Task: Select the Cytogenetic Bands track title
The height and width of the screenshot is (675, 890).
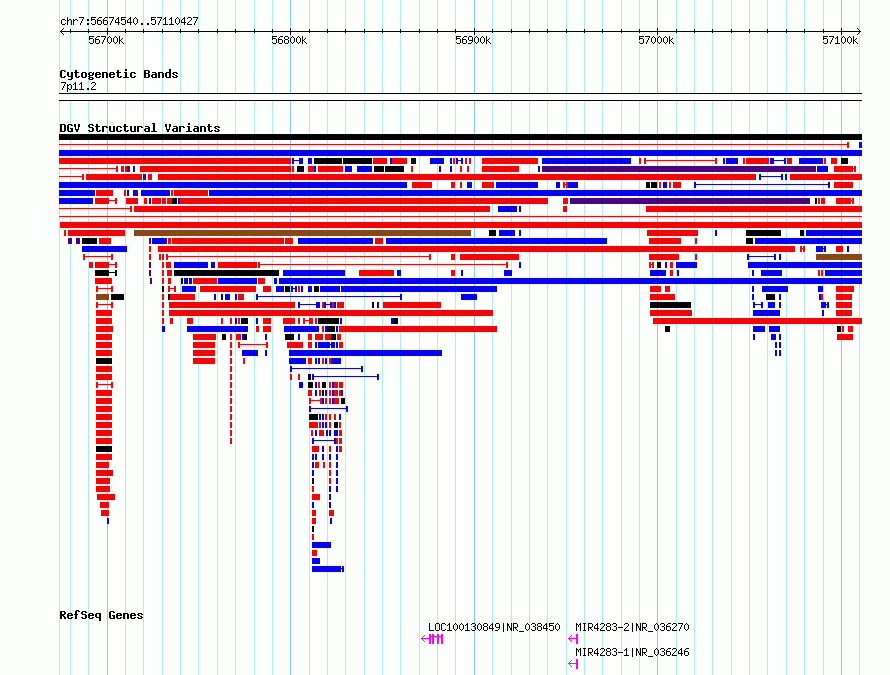Action: (x=119, y=74)
